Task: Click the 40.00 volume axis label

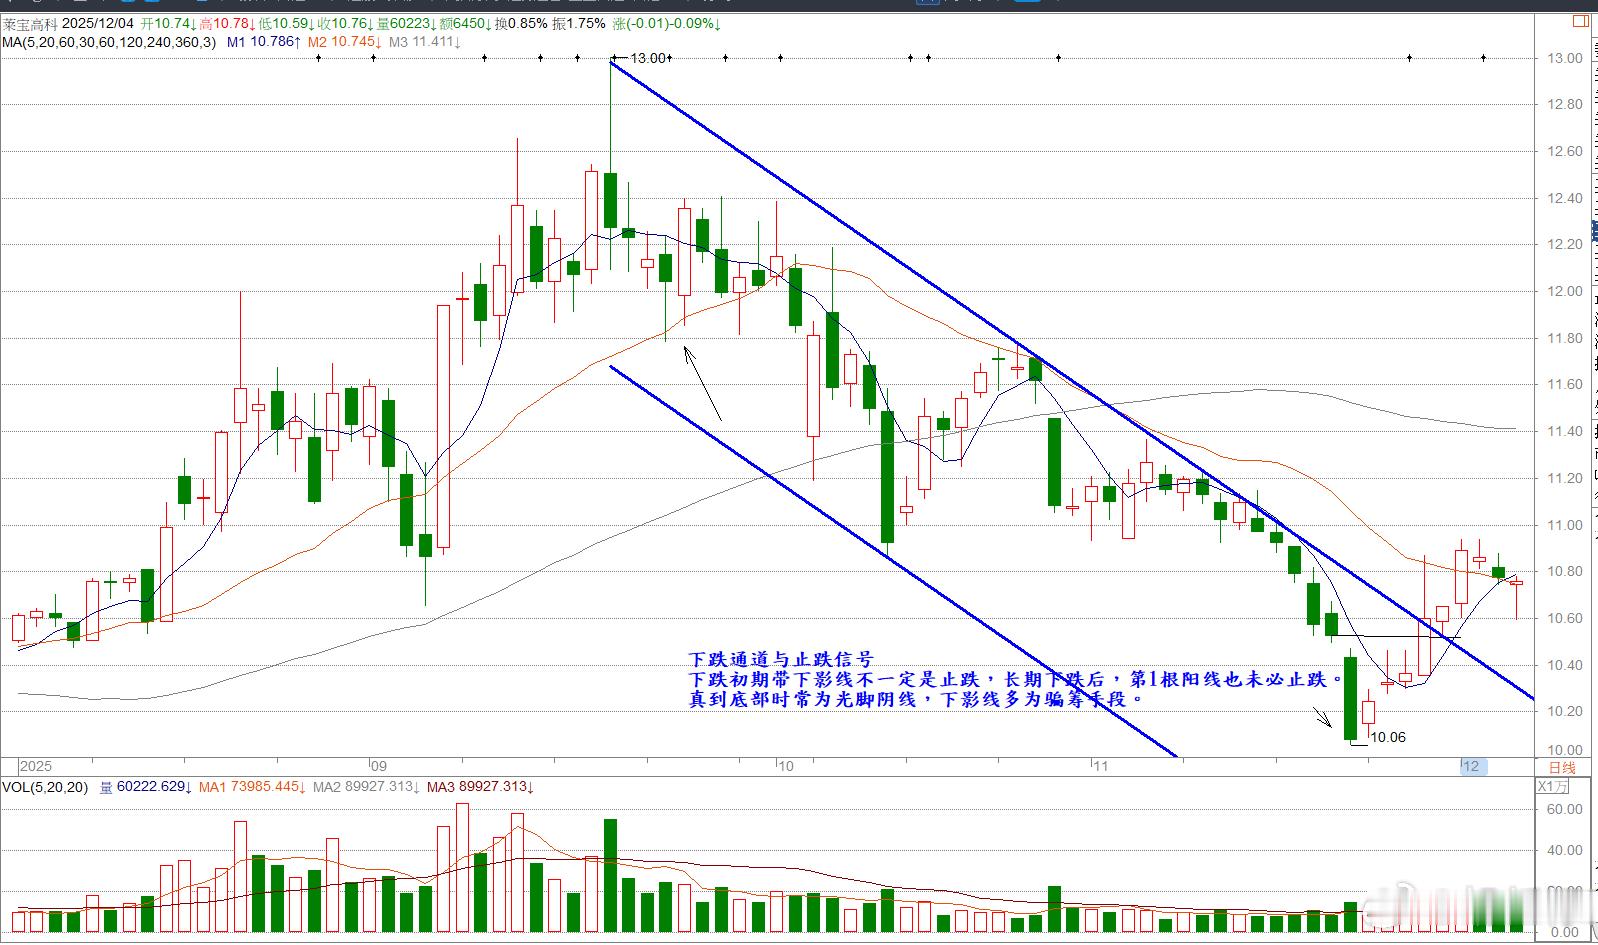Action: 1565,850
